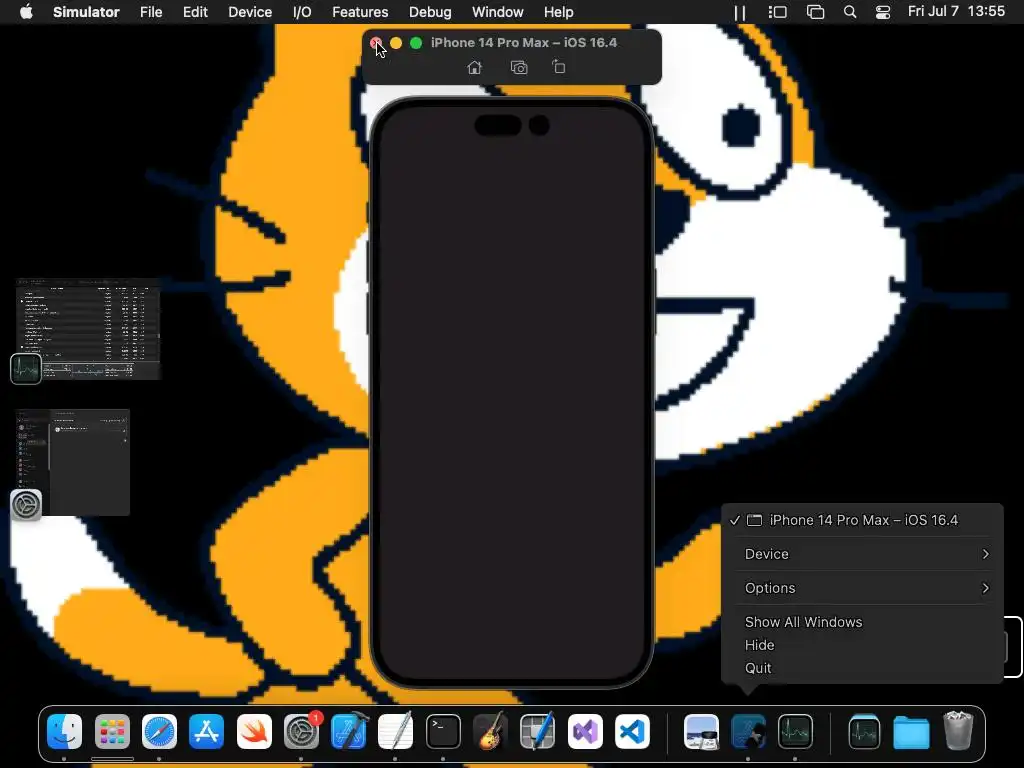Open the minimized Activity Monitor window in Dock
Image resolution: width=1024 pixels, height=768 pixels.
[864, 731]
